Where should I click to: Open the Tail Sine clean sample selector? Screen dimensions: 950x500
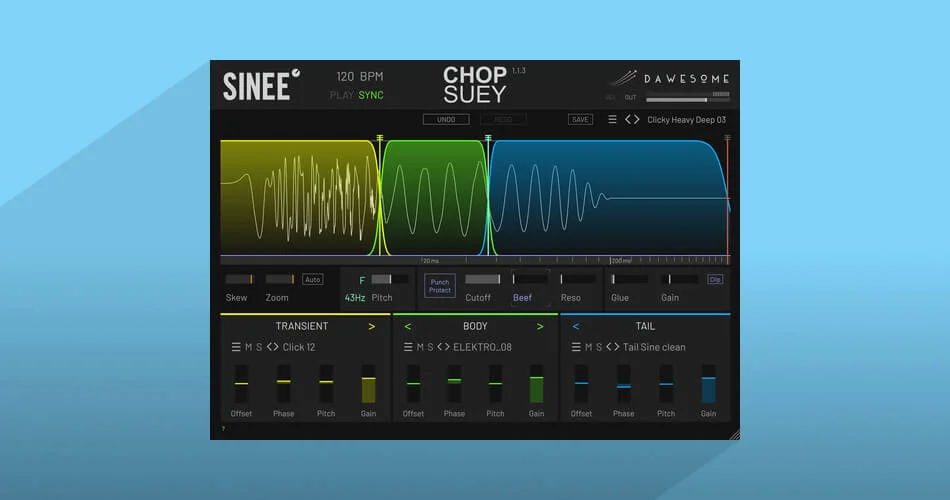654,347
